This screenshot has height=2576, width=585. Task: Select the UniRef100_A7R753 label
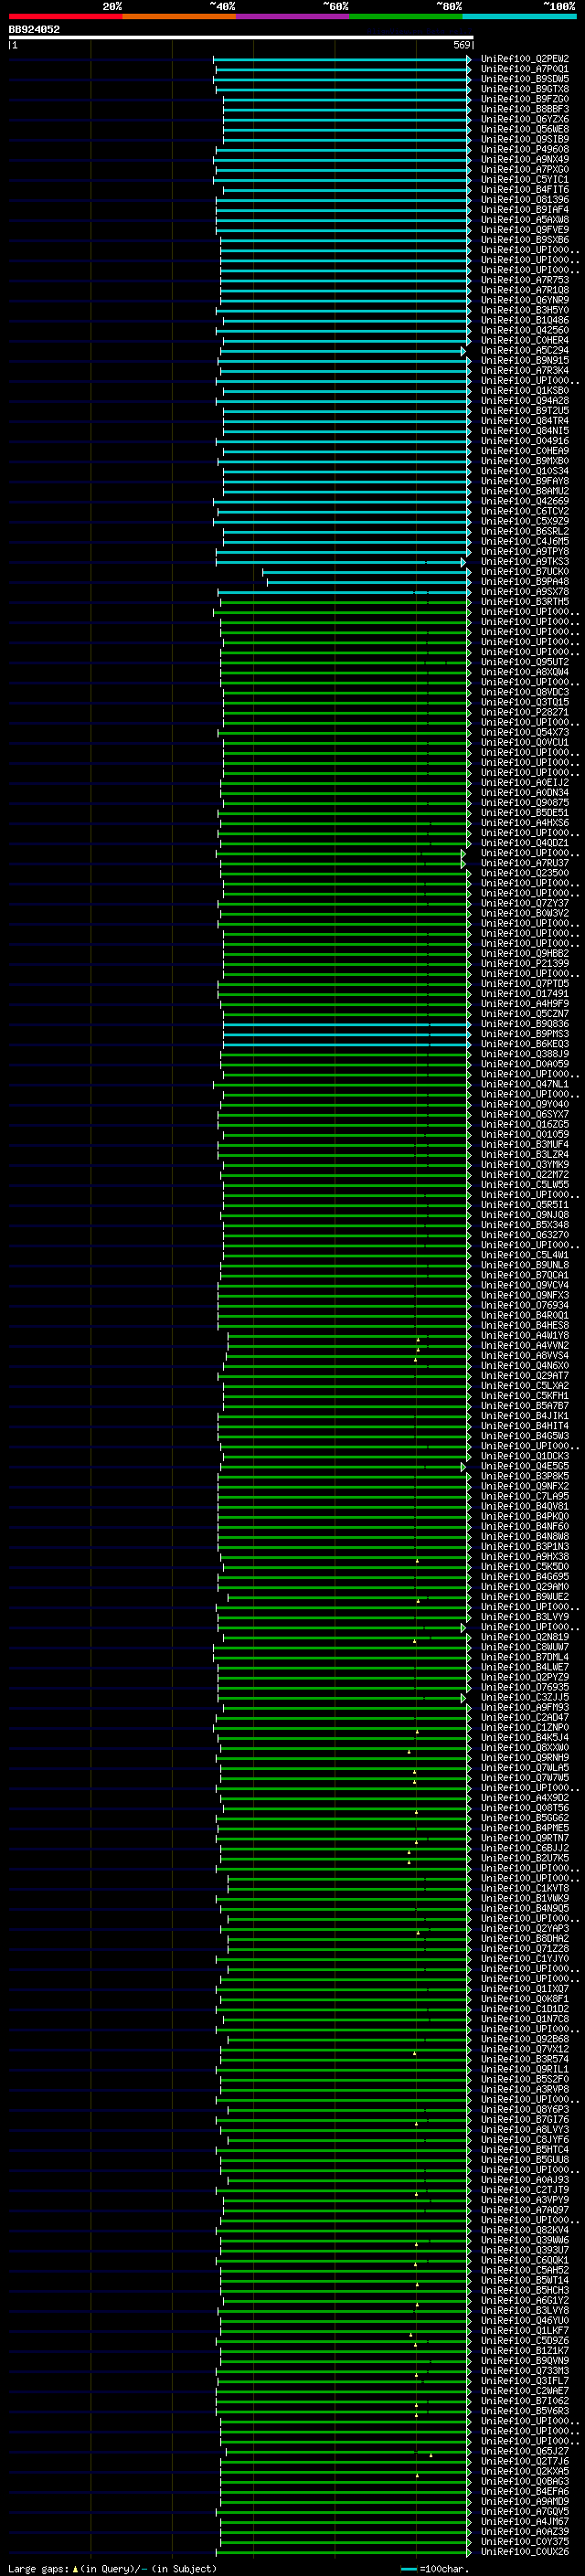[524, 280]
